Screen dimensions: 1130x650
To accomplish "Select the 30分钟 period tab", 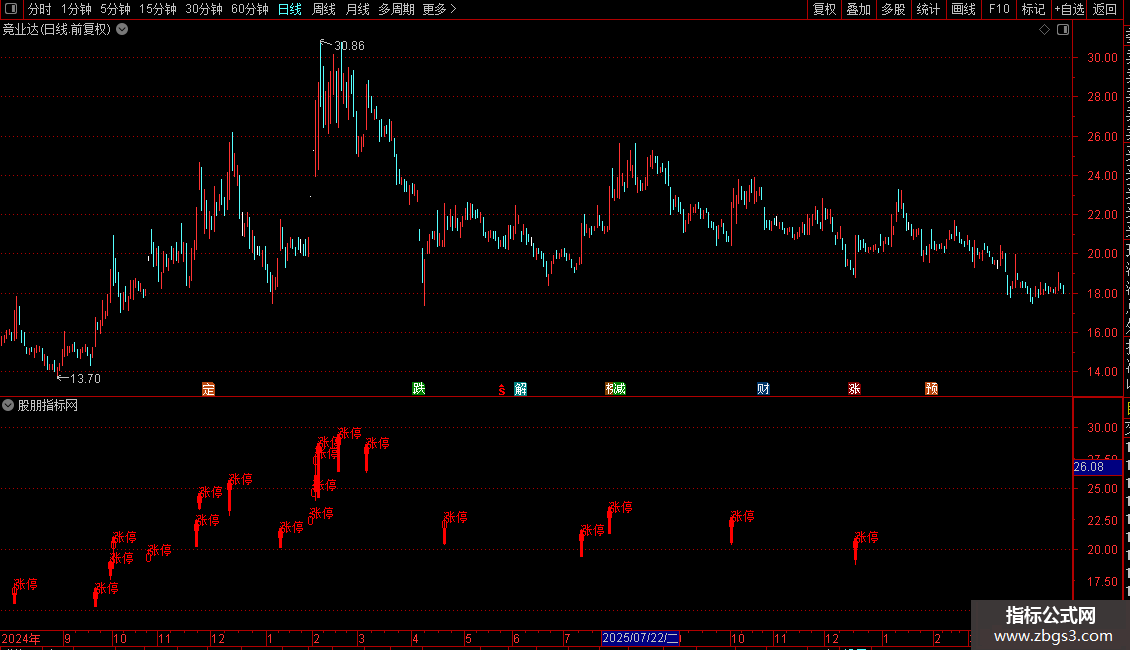I will click(x=204, y=9).
